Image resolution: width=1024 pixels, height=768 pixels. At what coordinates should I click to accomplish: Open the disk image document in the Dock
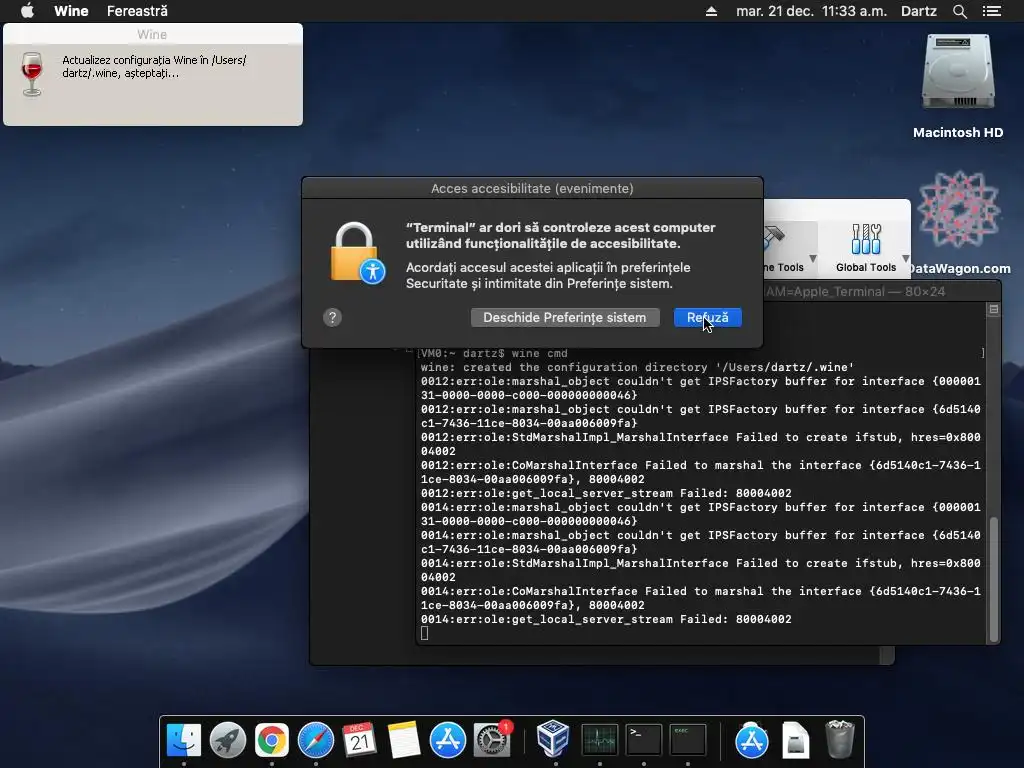[795, 741]
